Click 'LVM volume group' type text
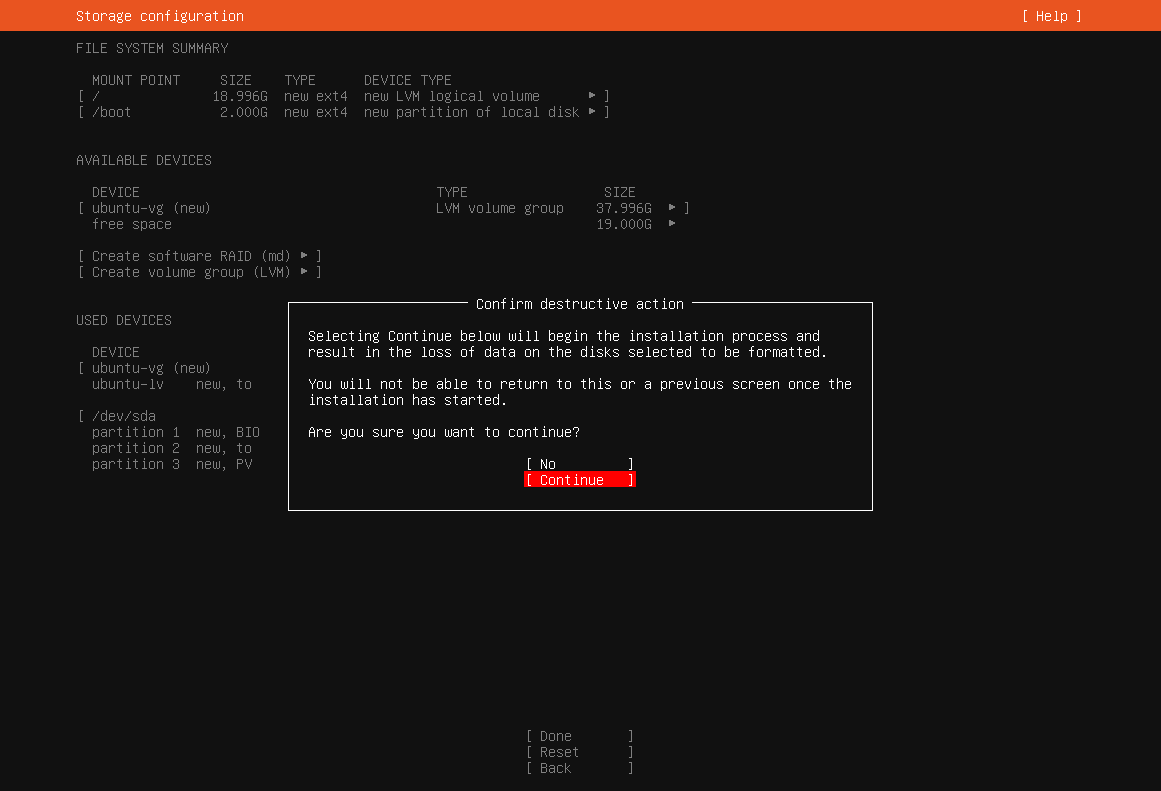The height and width of the screenshot is (791, 1161). tap(500, 208)
